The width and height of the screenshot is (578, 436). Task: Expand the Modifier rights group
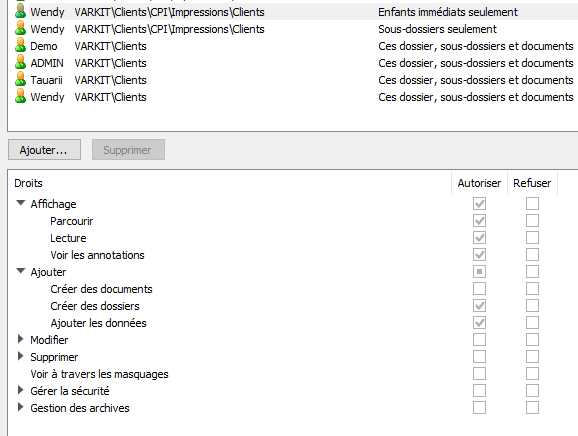[x=21, y=339]
